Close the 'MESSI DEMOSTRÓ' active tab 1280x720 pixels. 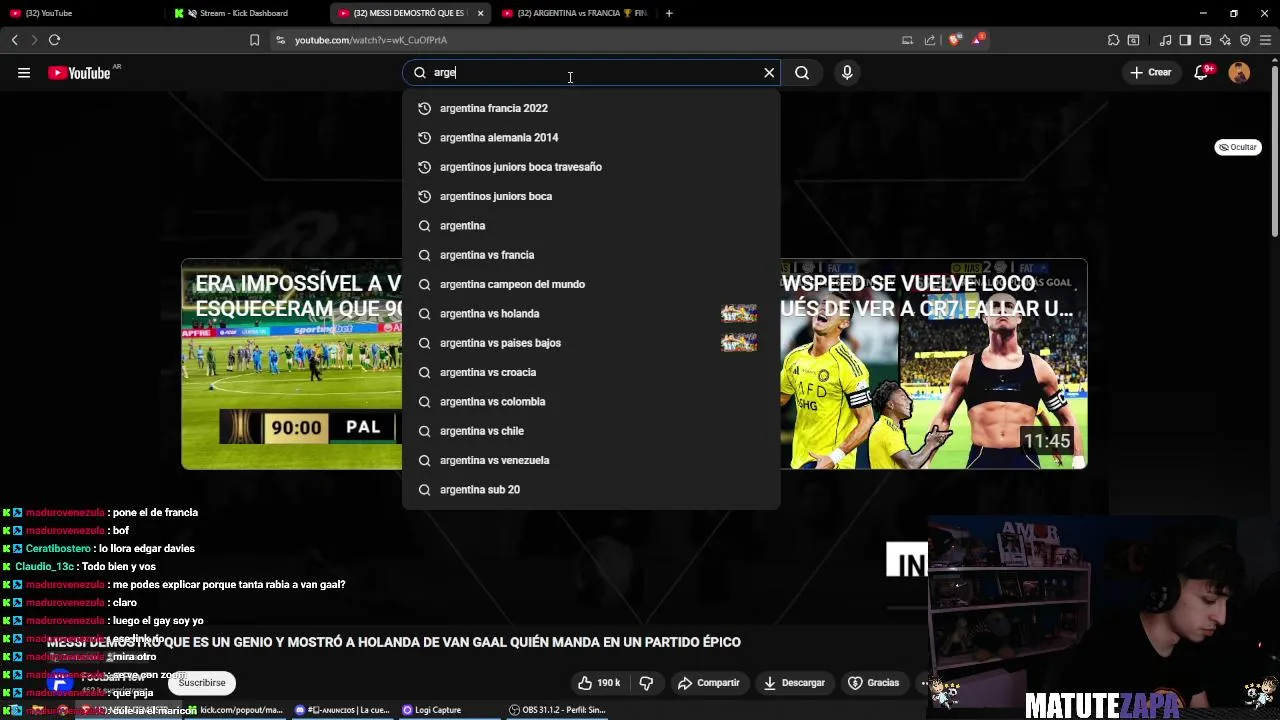pos(481,13)
